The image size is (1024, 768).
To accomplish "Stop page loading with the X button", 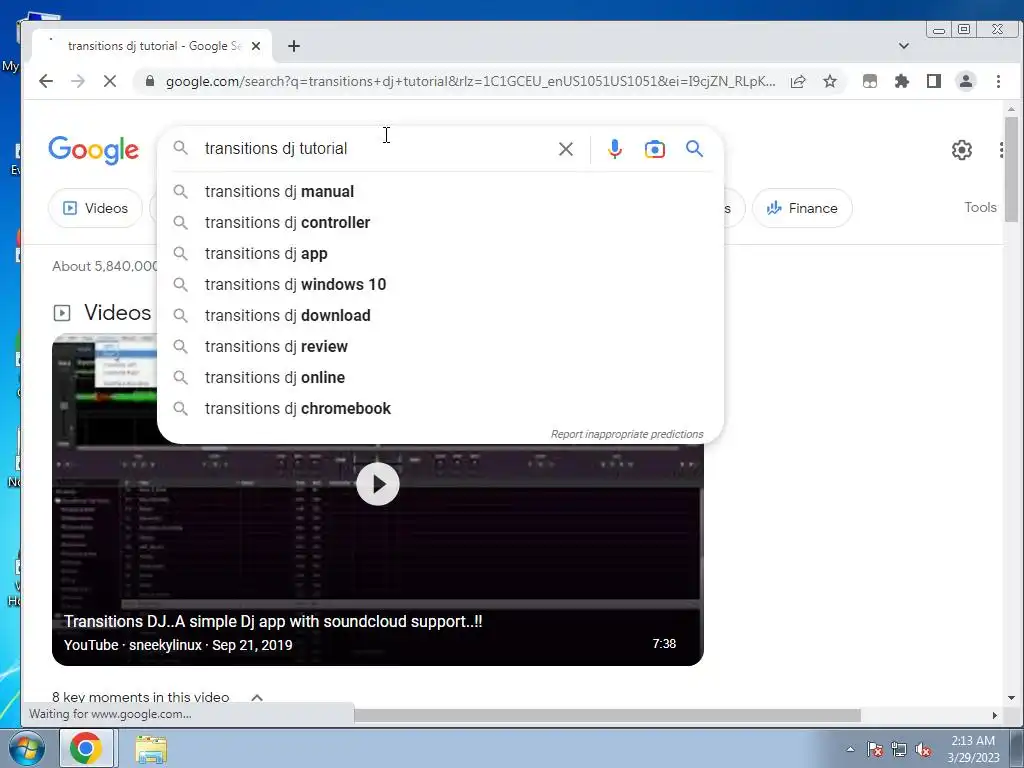I will [110, 81].
